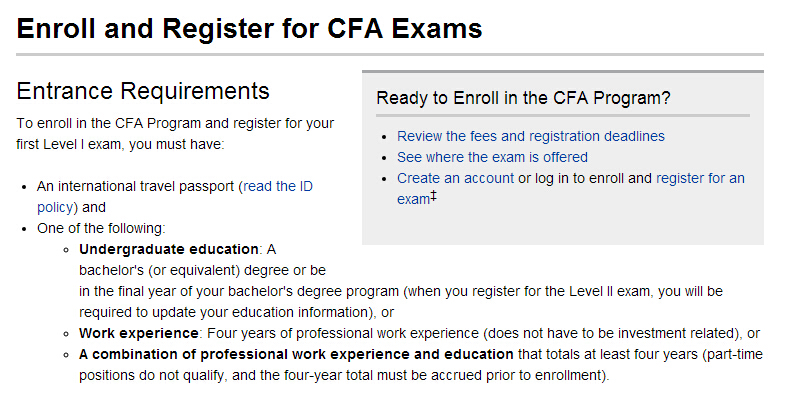Follow the "Create an account" link
This screenshot has width=787, height=407.
[x=455, y=178]
